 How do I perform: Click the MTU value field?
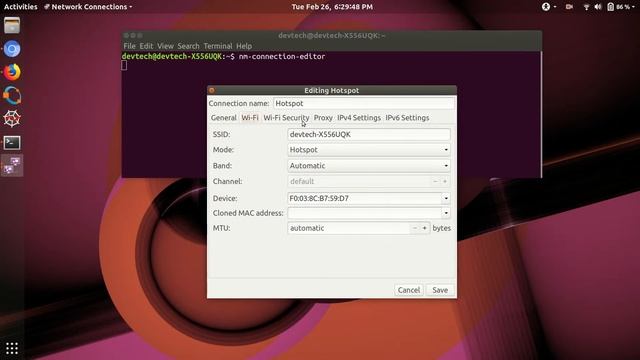[x=349, y=228]
